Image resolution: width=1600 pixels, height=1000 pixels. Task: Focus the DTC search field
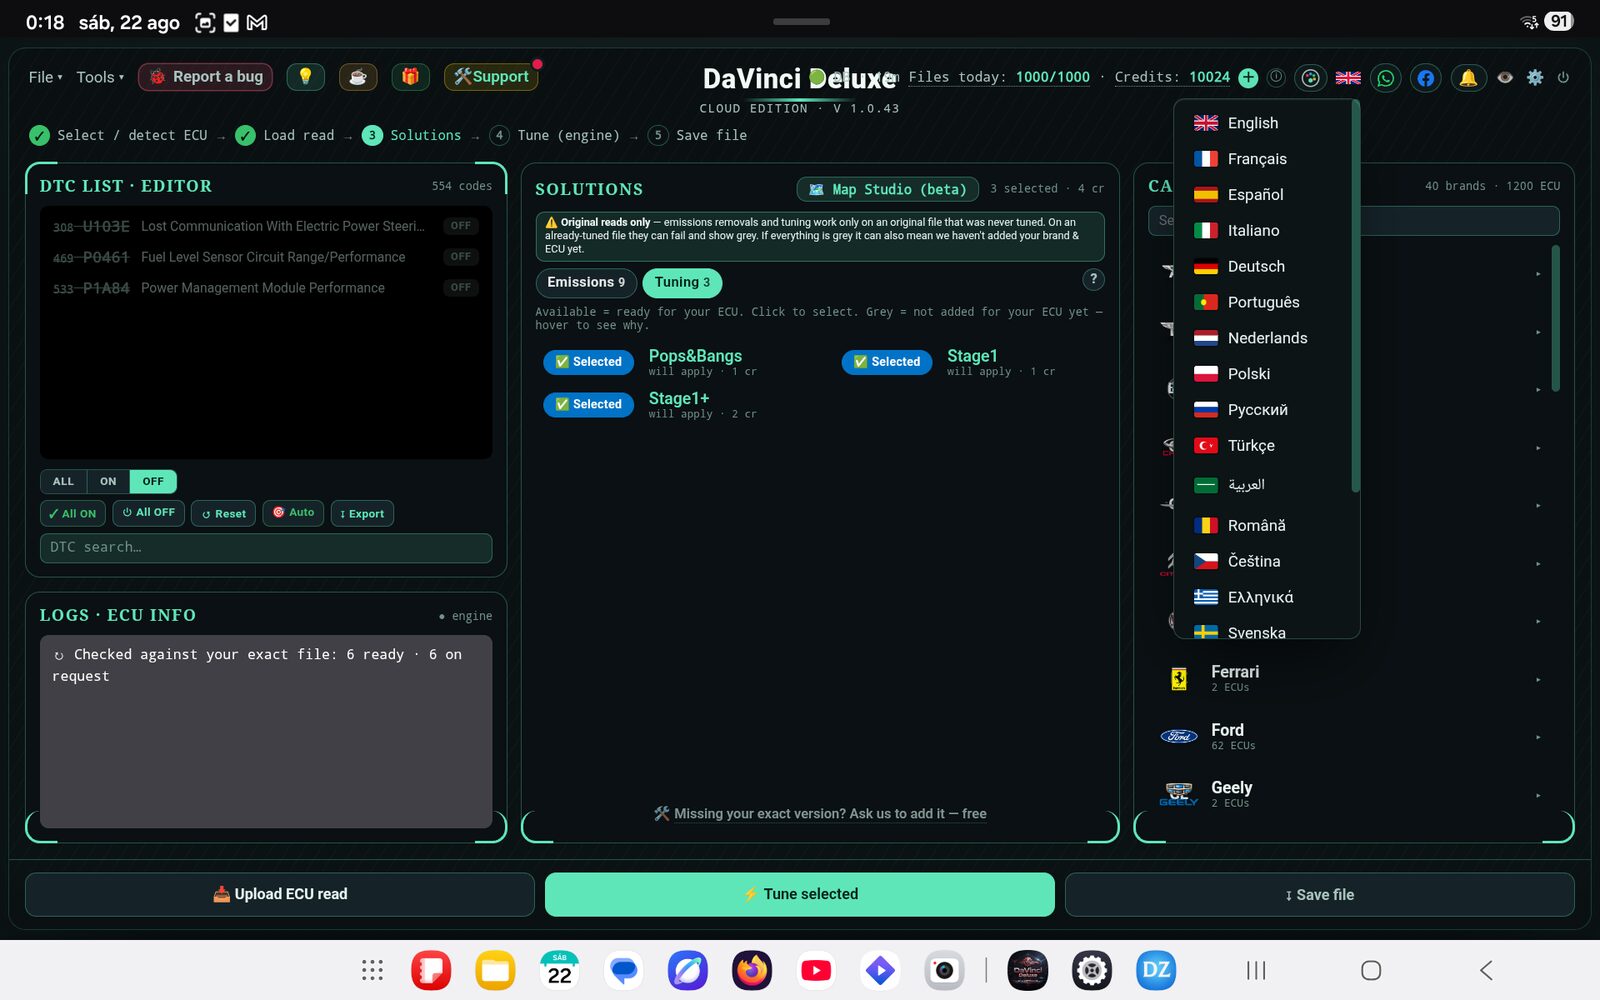(x=266, y=547)
